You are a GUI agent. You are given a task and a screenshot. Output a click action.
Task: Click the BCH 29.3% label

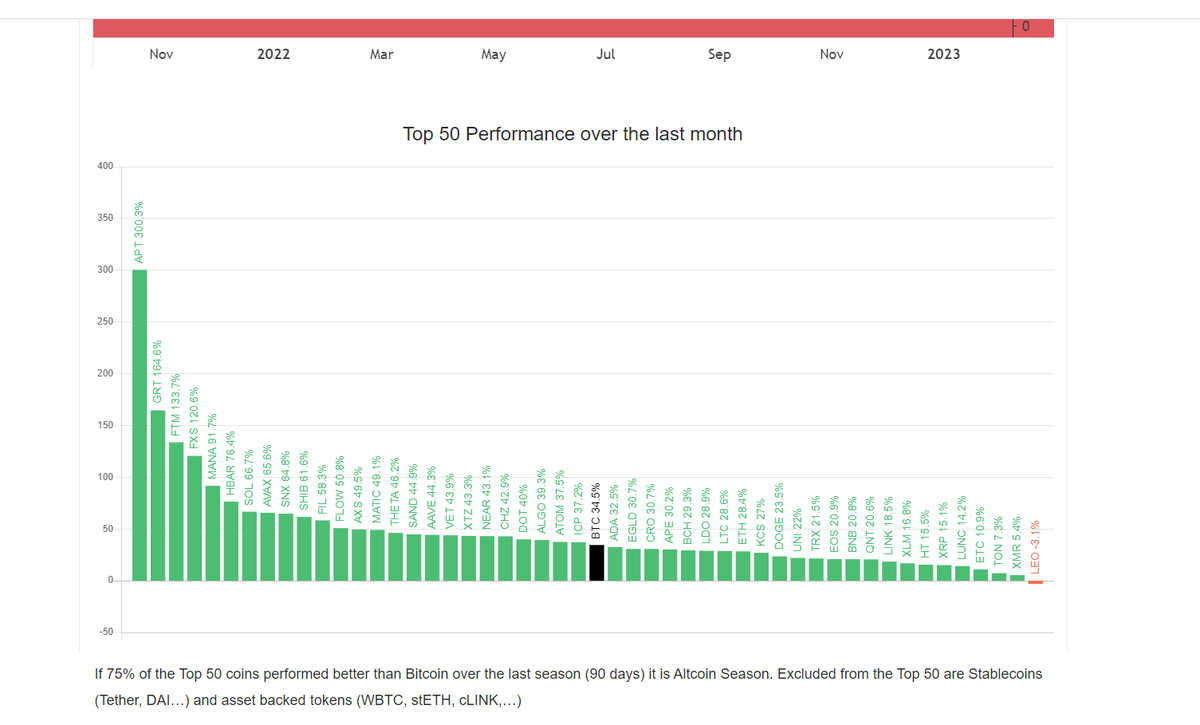687,514
